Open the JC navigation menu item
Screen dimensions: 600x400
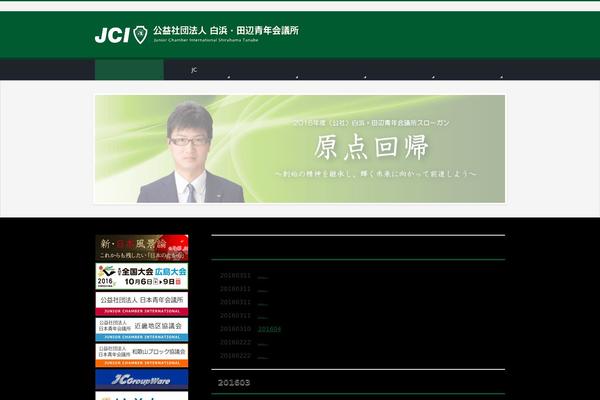[194, 70]
